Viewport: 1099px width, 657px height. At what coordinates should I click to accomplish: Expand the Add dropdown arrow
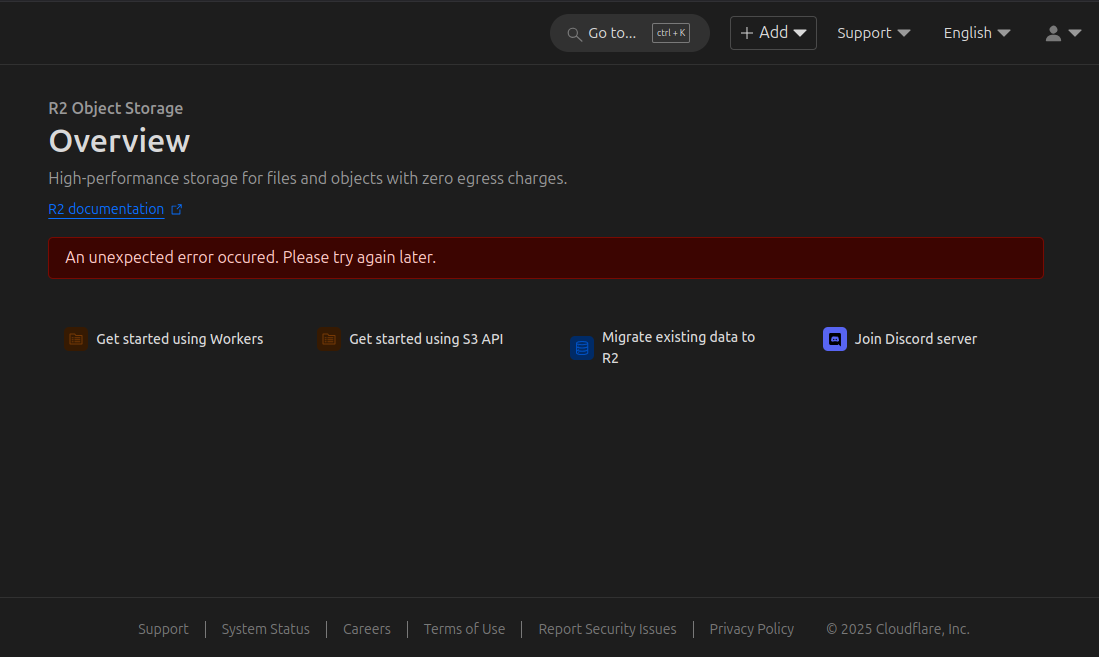(x=800, y=33)
